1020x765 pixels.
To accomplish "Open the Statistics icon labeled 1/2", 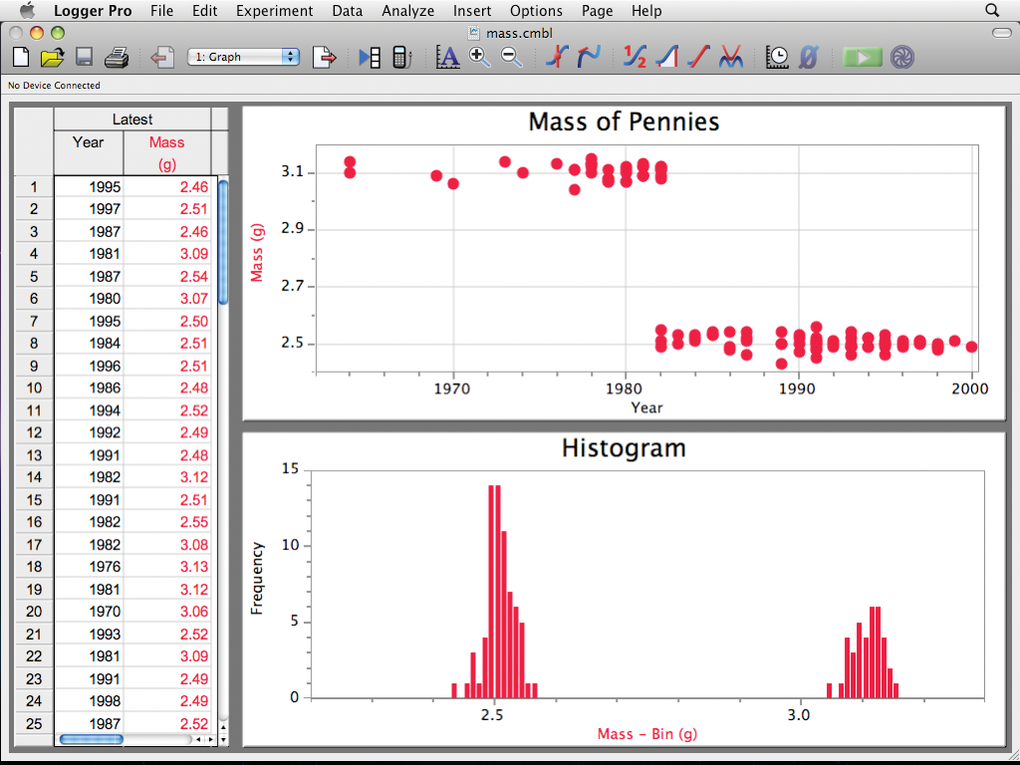I will 634,58.
